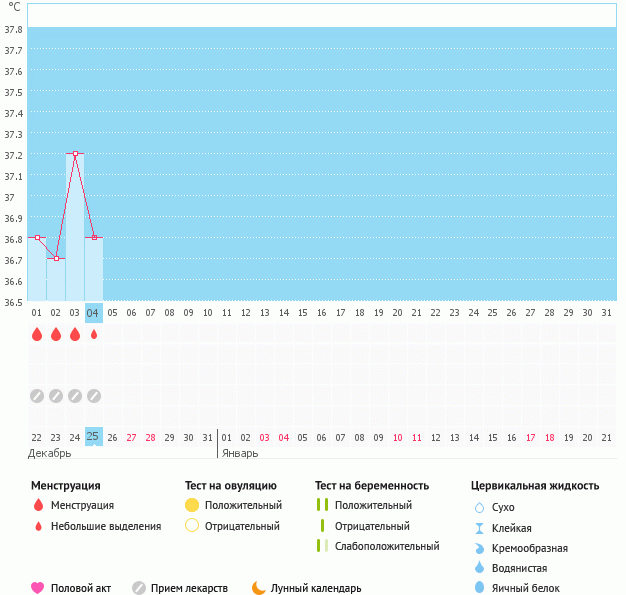Click the Клейкая cervical fluid icon
Viewport: 626px width, 595px height.
click(479, 528)
